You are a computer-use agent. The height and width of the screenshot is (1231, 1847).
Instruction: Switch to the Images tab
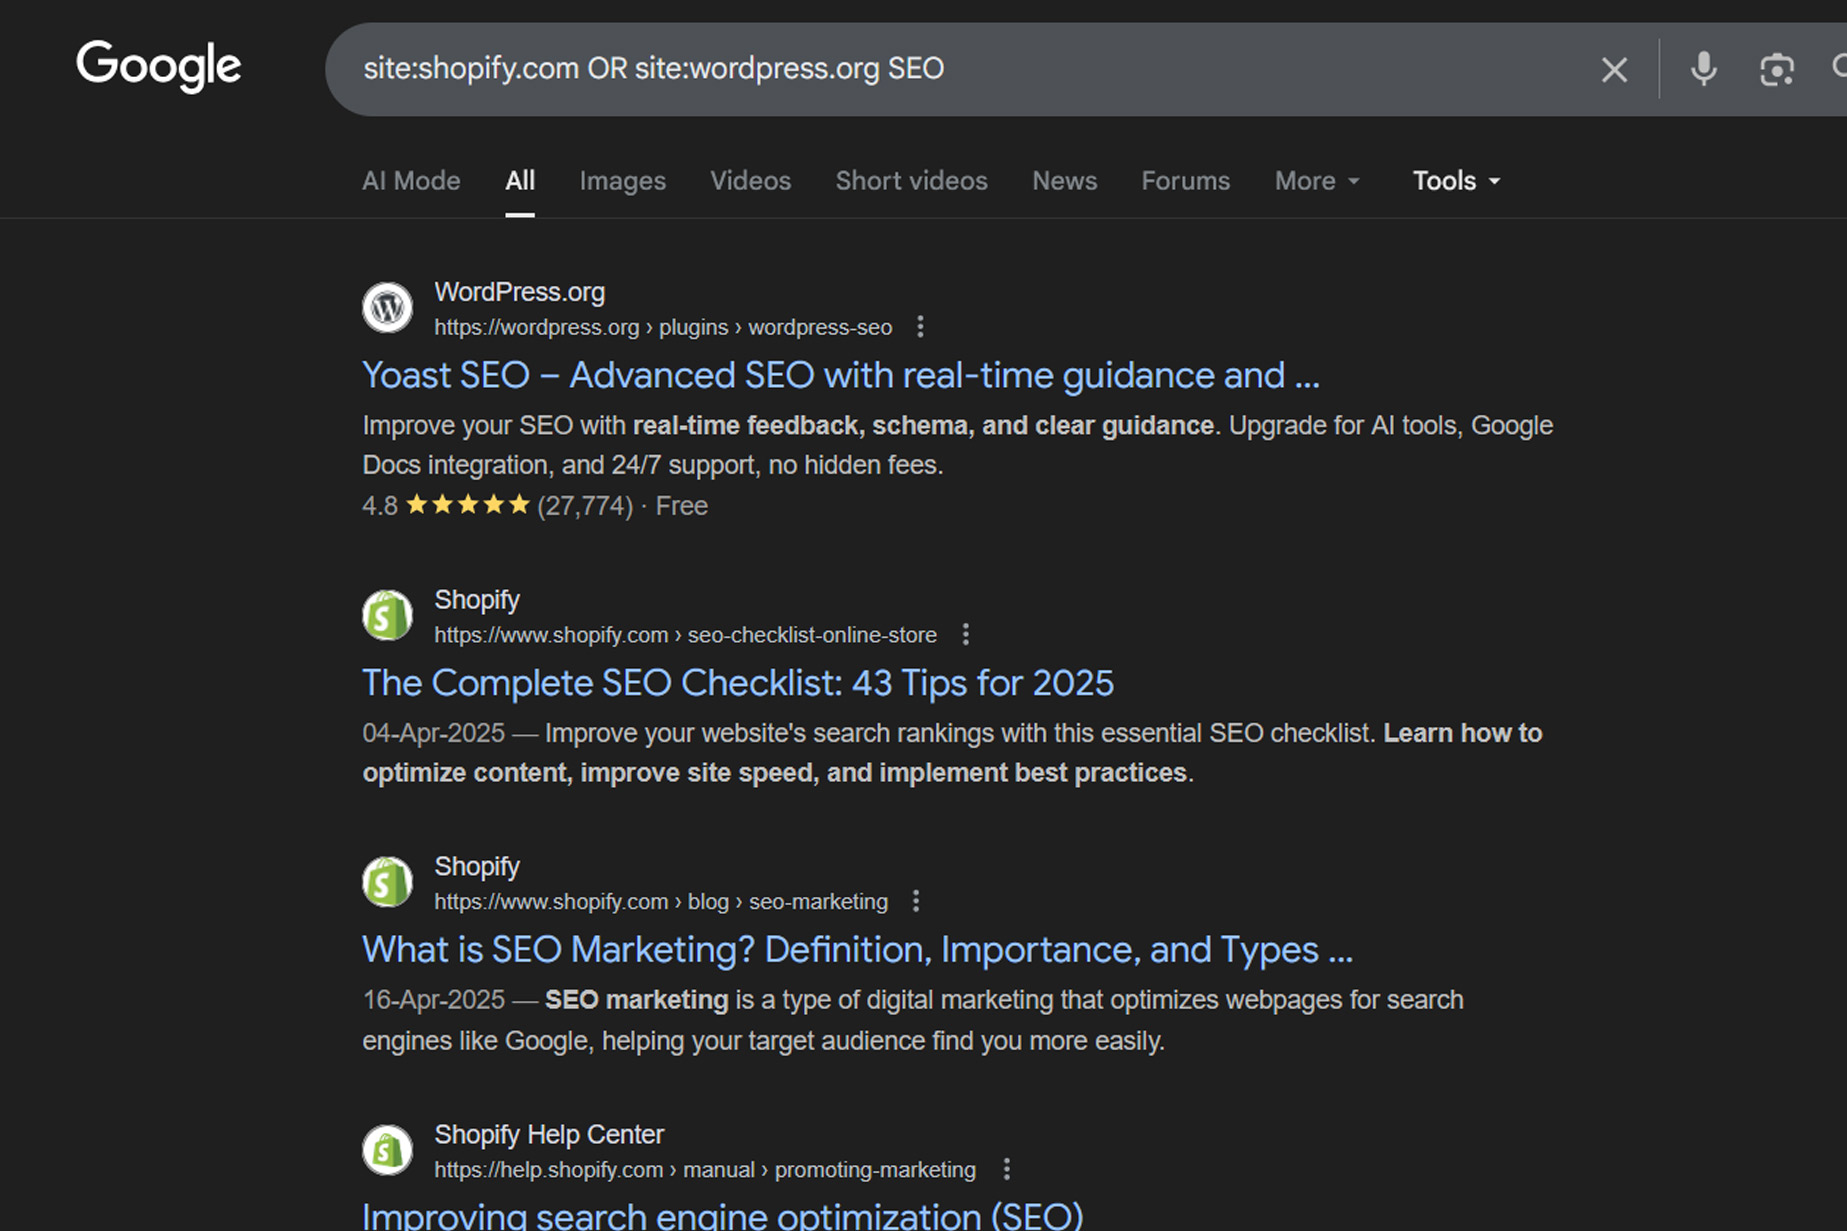622,181
